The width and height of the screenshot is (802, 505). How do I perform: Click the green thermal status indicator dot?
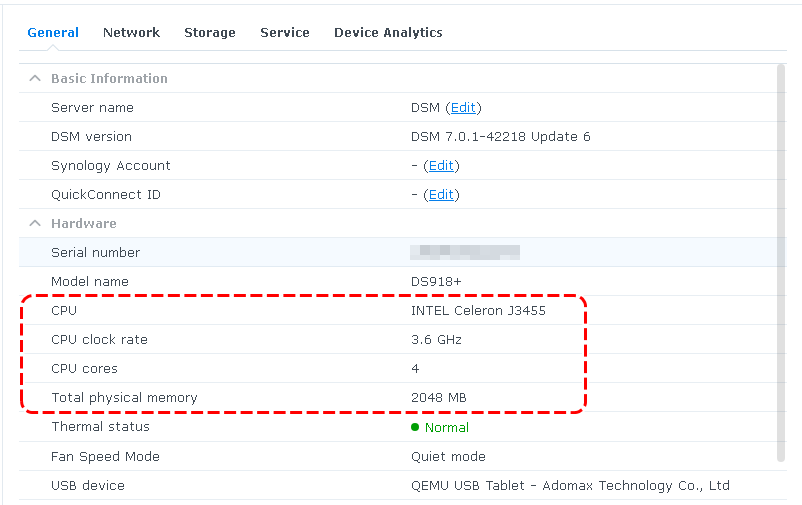pyautogui.click(x=415, y=427)
